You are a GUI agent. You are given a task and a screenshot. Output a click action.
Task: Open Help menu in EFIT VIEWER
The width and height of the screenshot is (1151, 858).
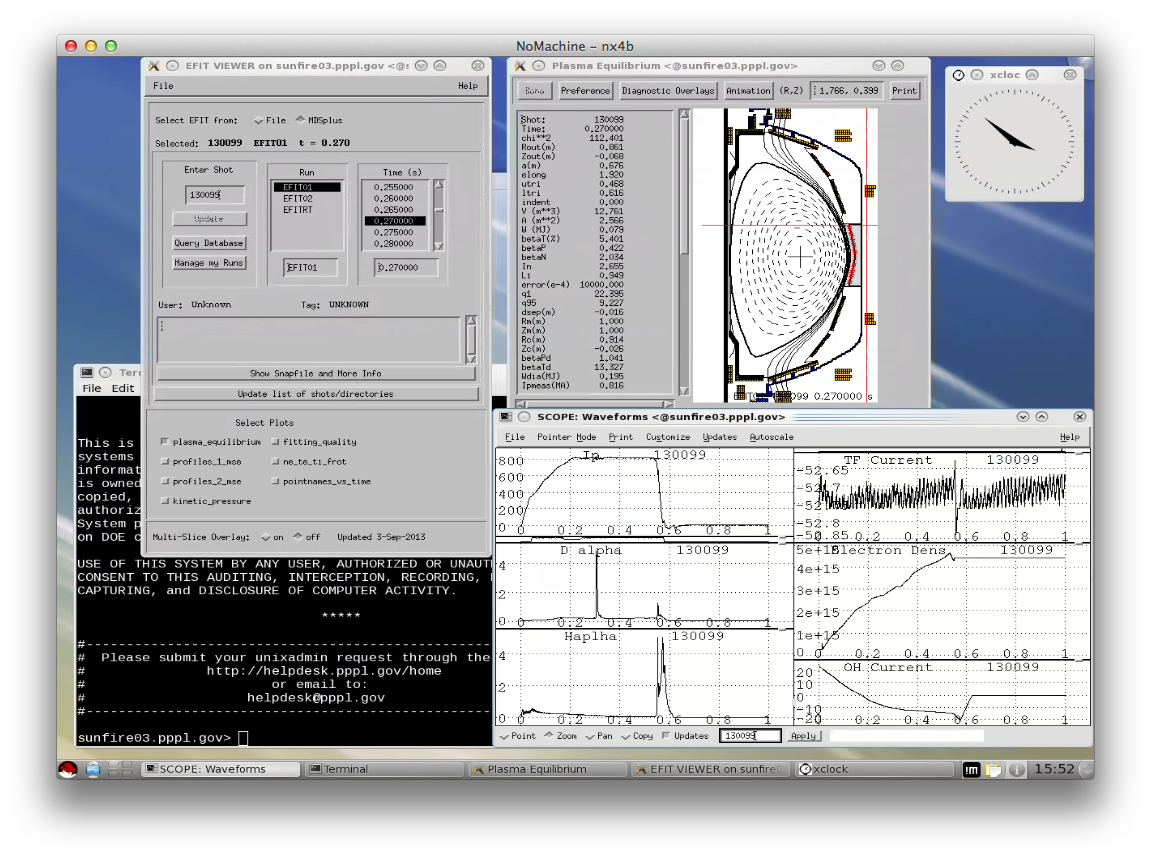click(x=468, y=86)
